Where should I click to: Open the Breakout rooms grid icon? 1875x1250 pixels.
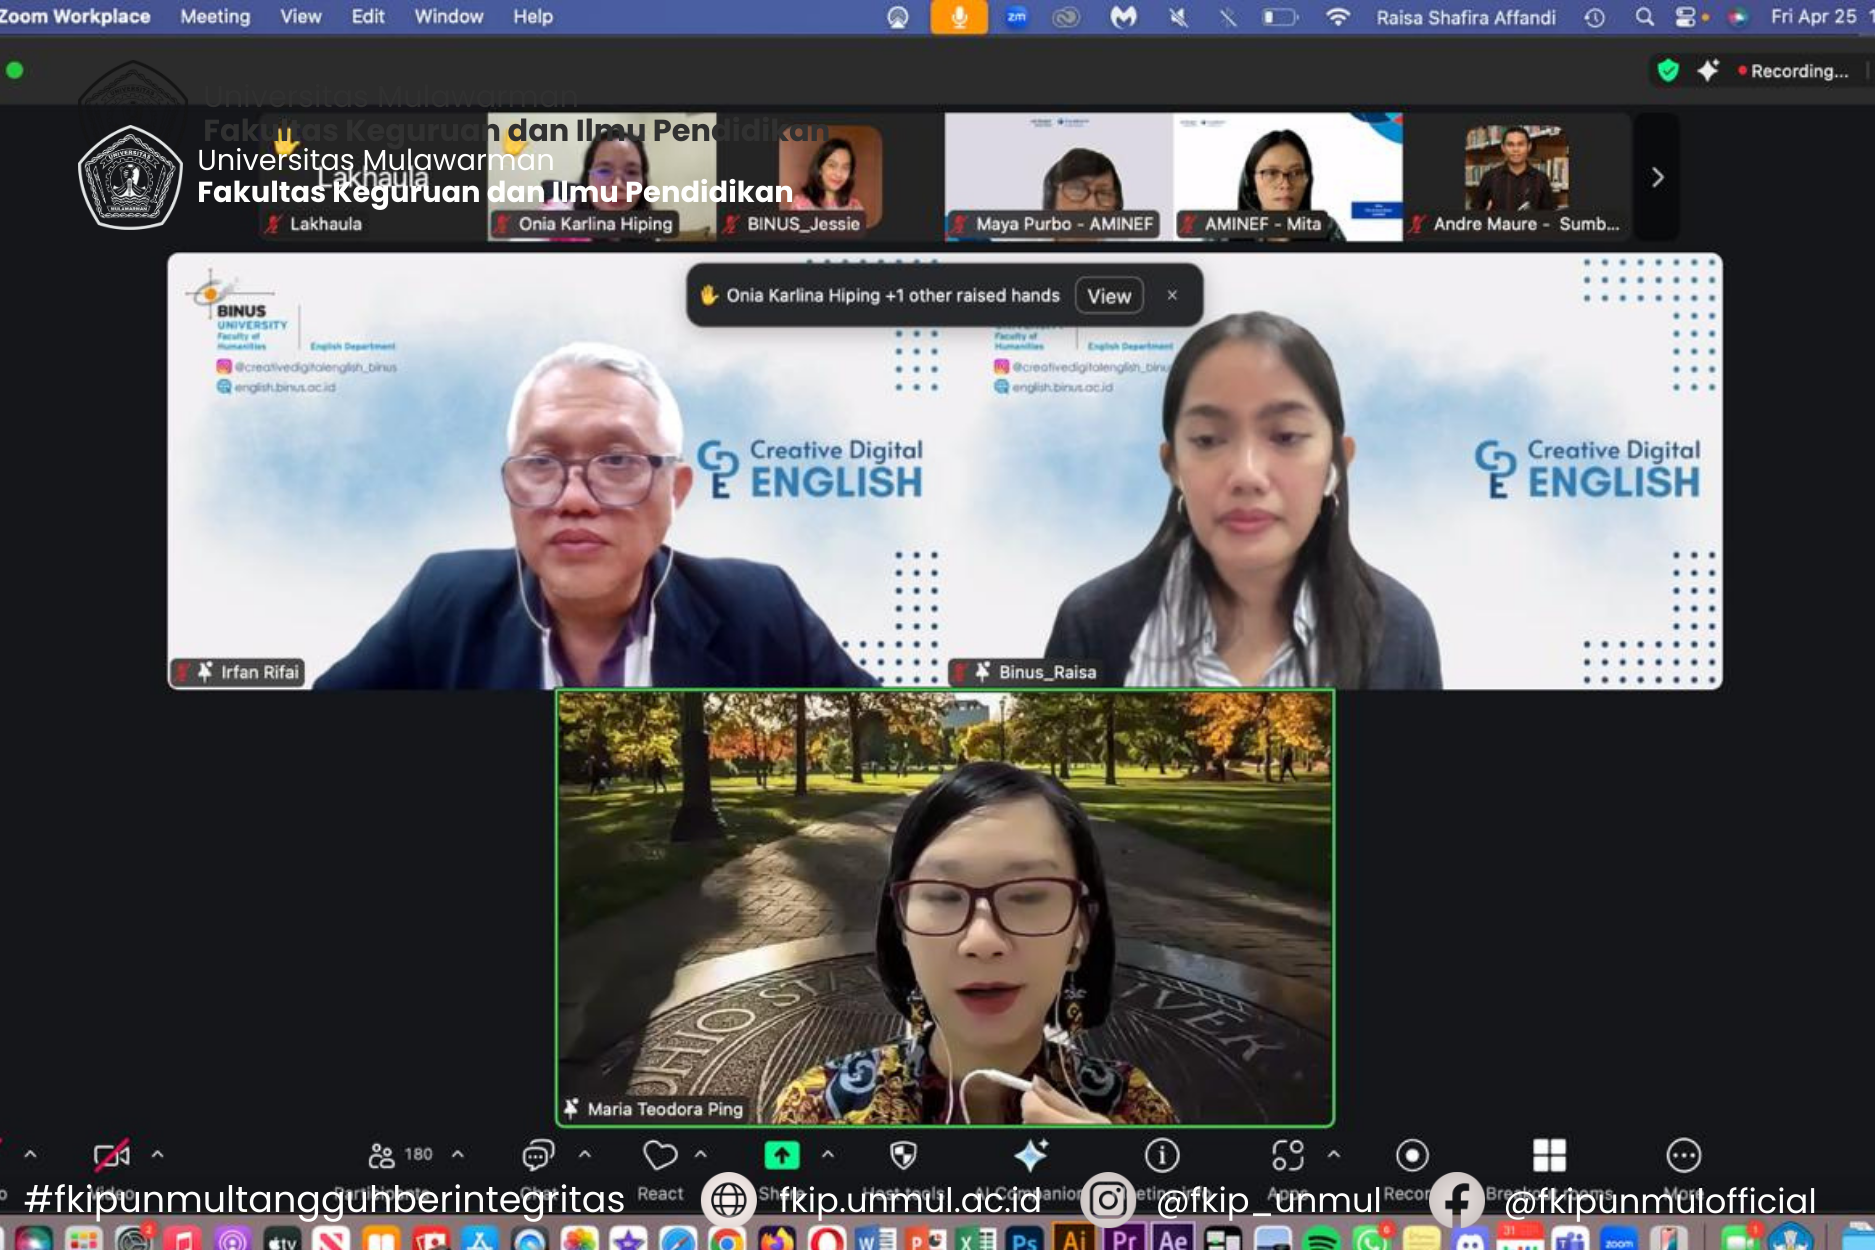click(1549, 1156)
